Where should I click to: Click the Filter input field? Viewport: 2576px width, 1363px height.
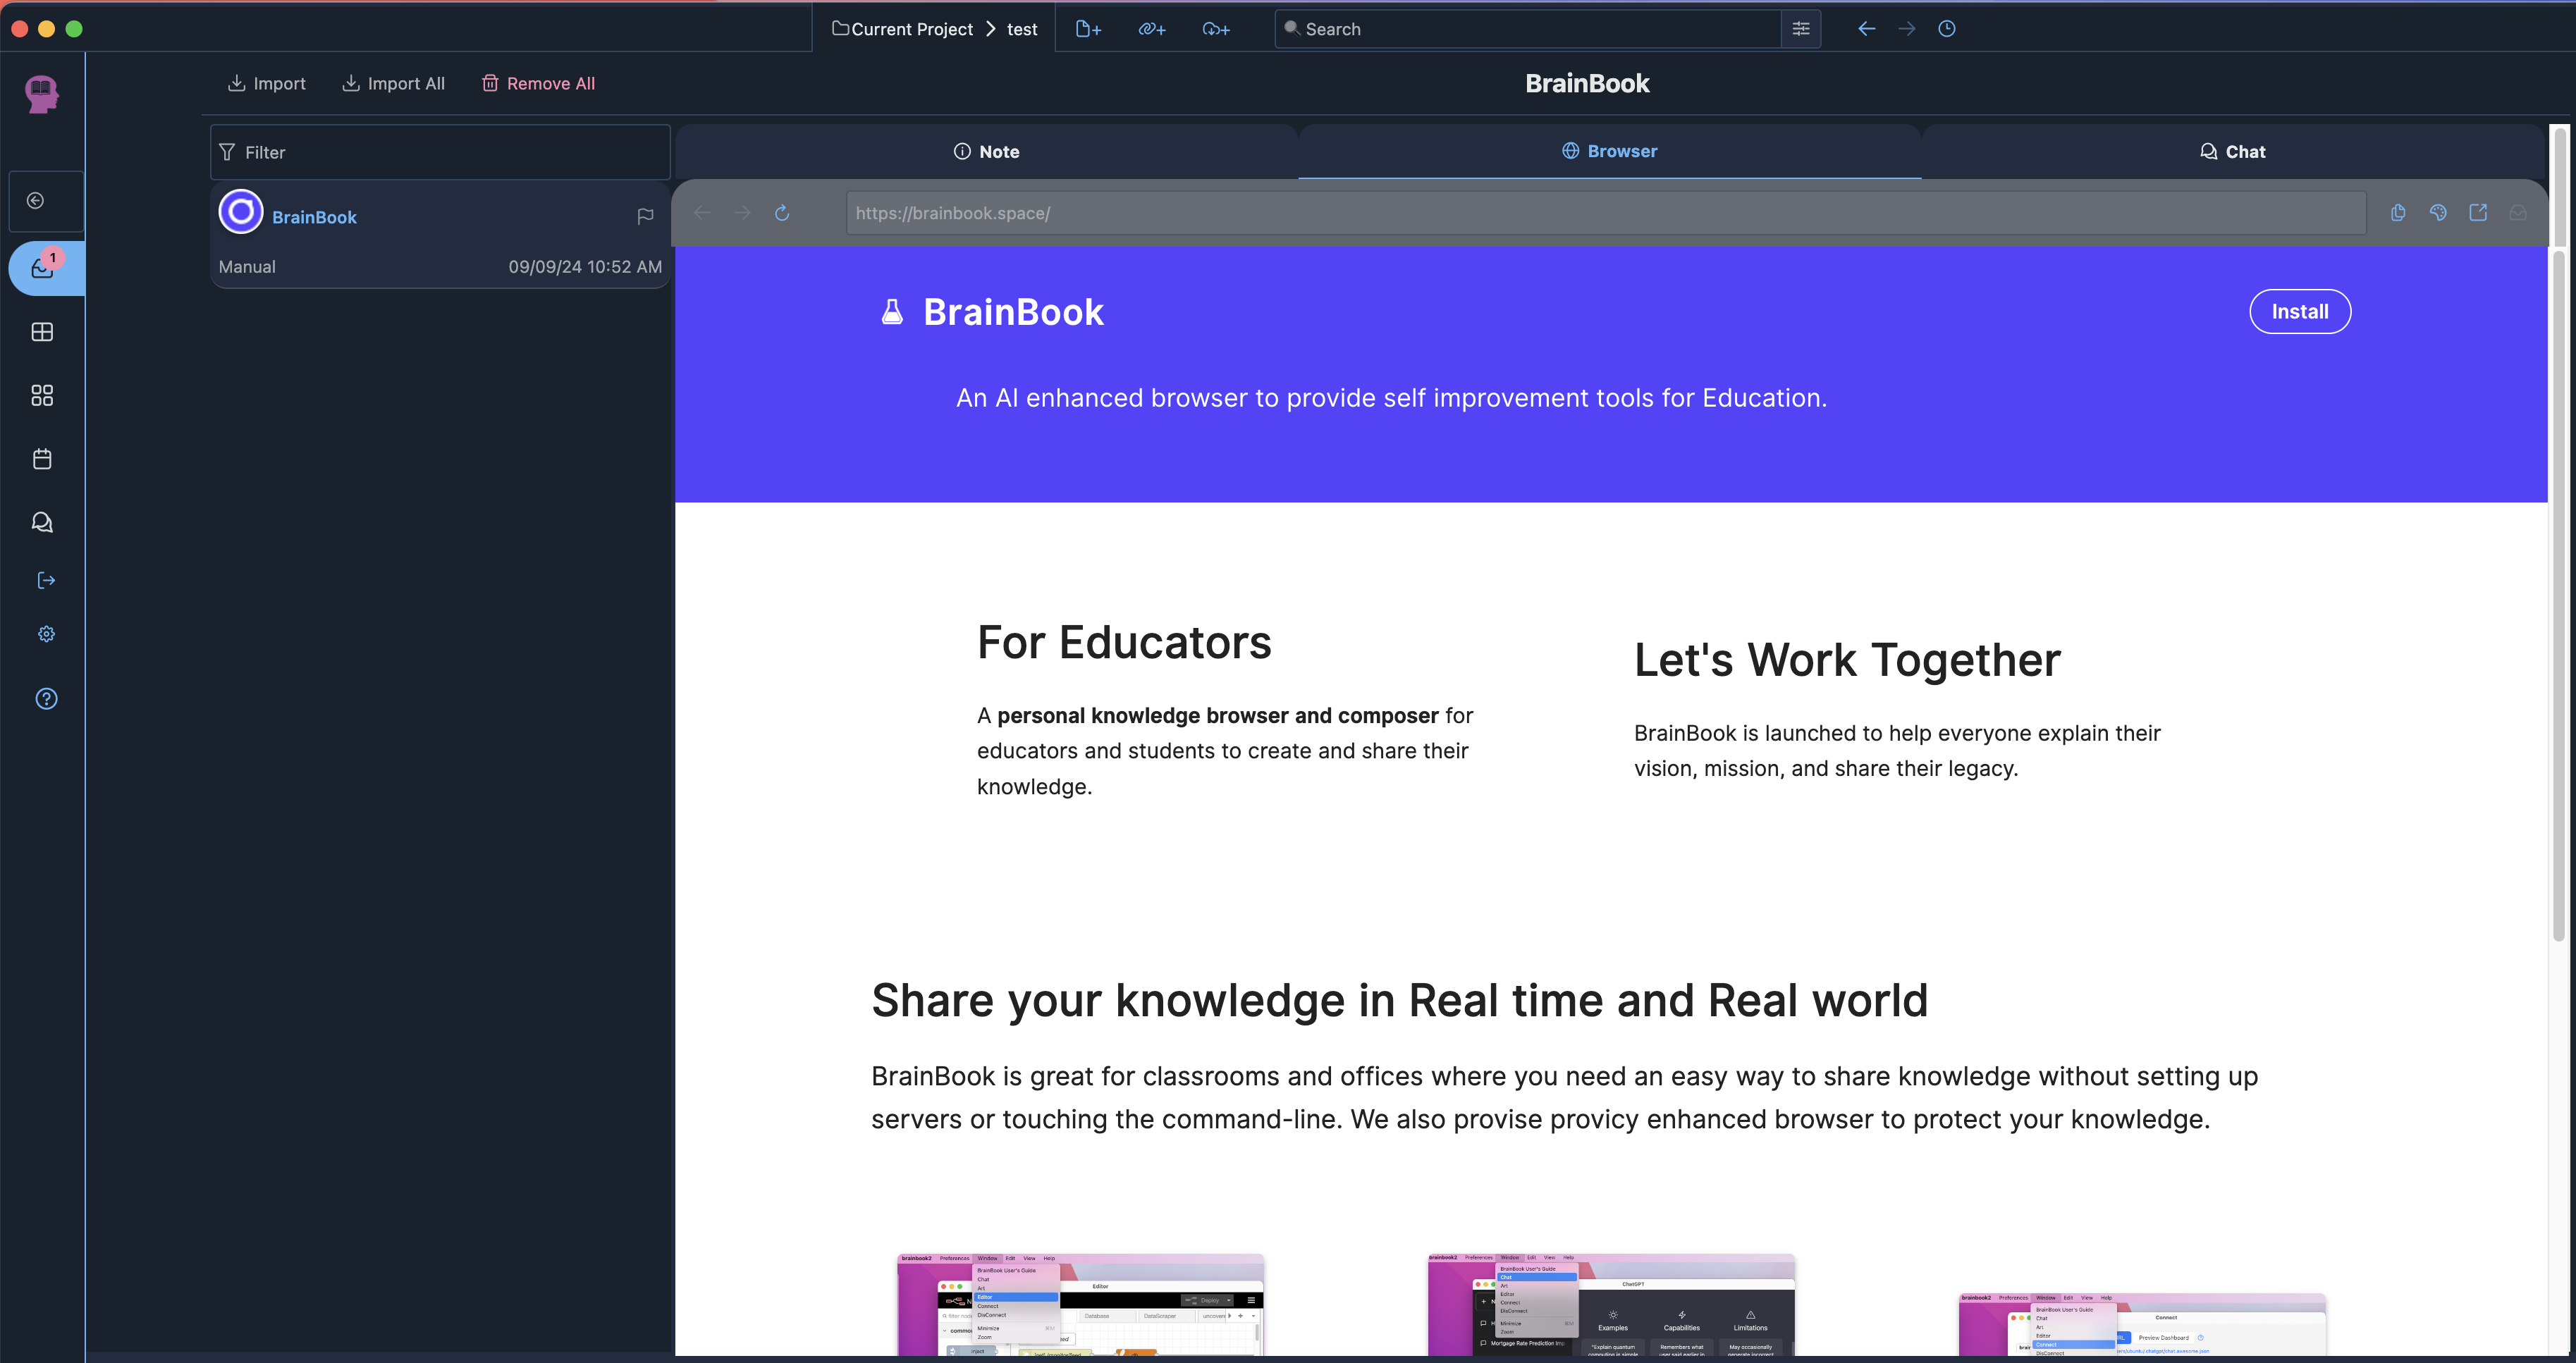click(440, 153)
